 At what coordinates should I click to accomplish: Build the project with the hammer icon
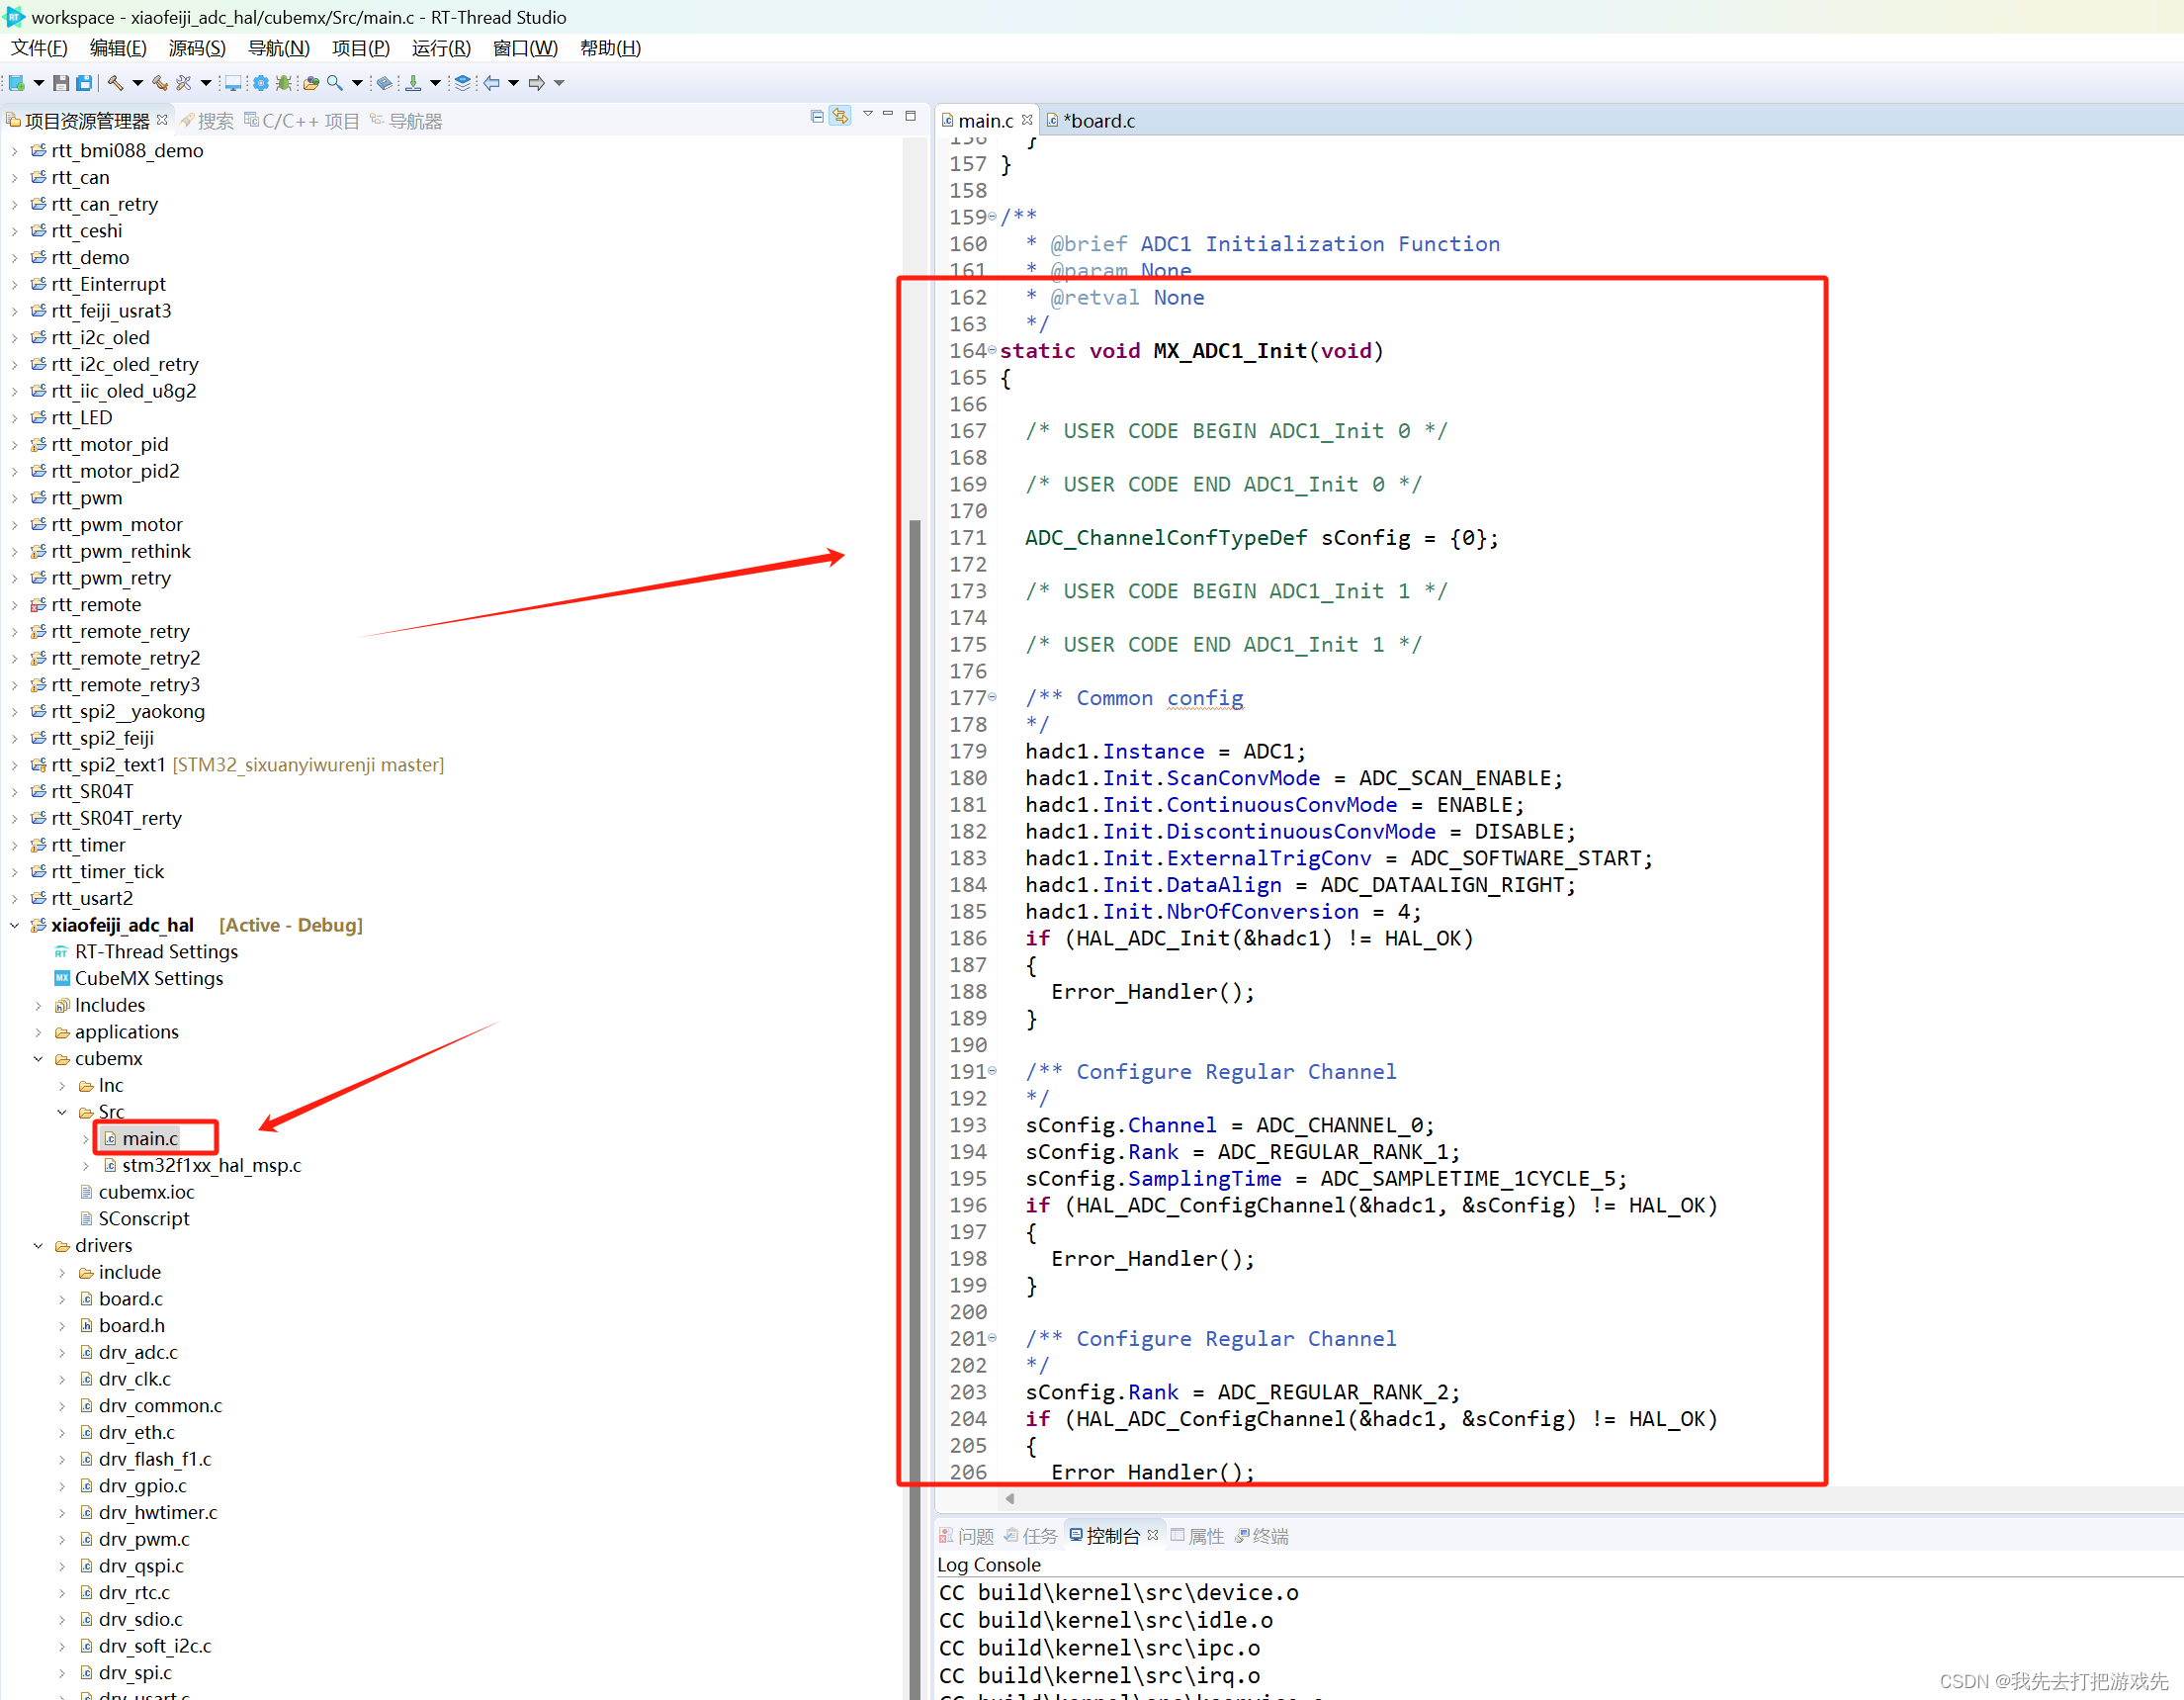(115, 83)
